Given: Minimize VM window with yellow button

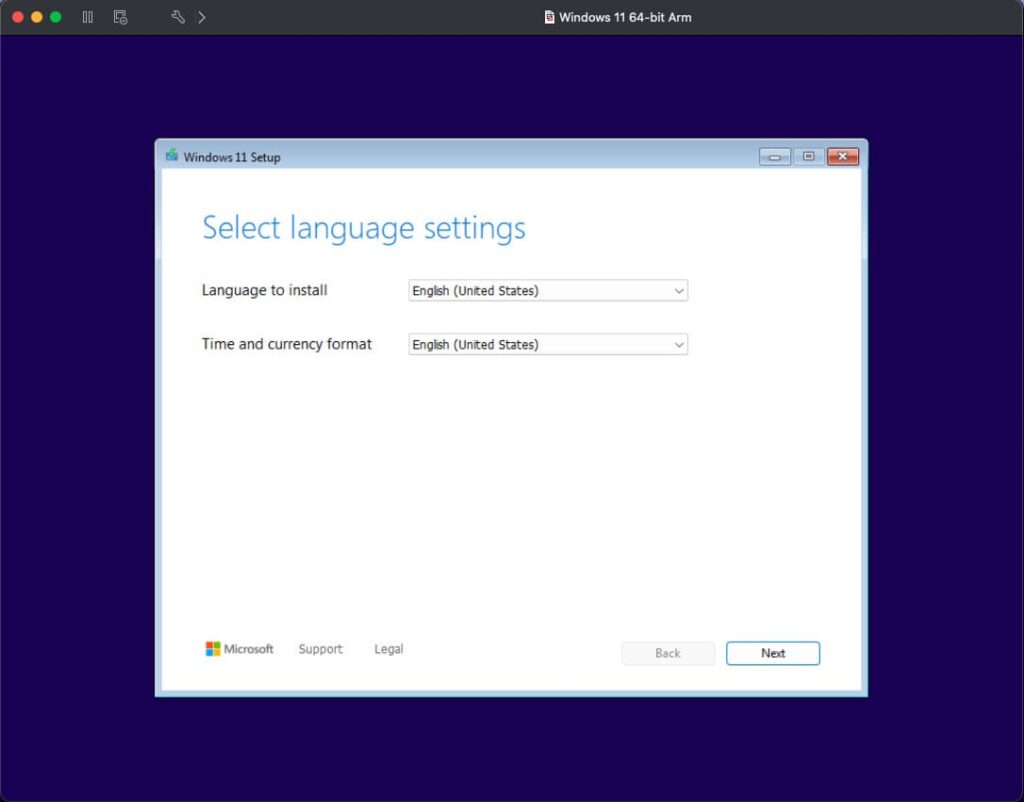Looking at the screenshot, I should [x=37, y=17].
